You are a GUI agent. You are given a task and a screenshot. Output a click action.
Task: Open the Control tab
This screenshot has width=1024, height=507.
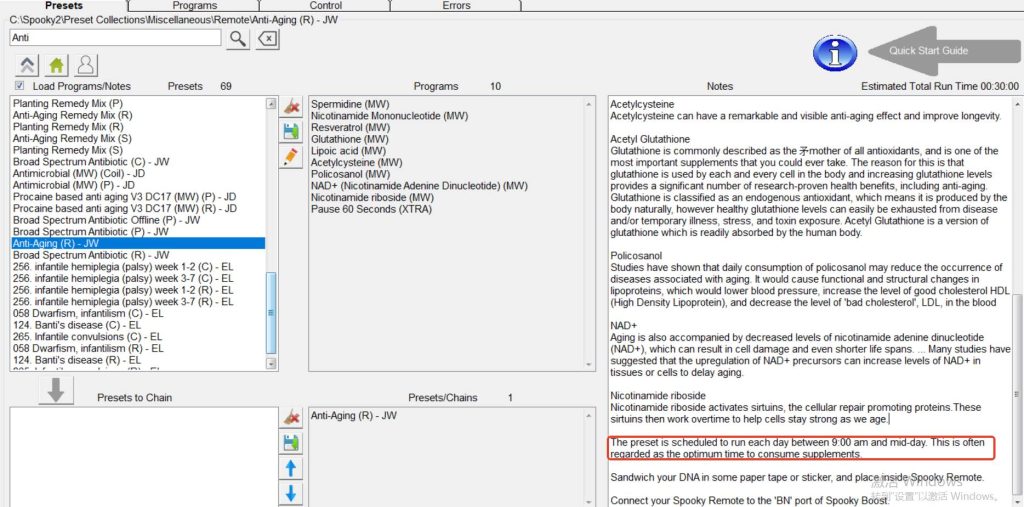326,6
